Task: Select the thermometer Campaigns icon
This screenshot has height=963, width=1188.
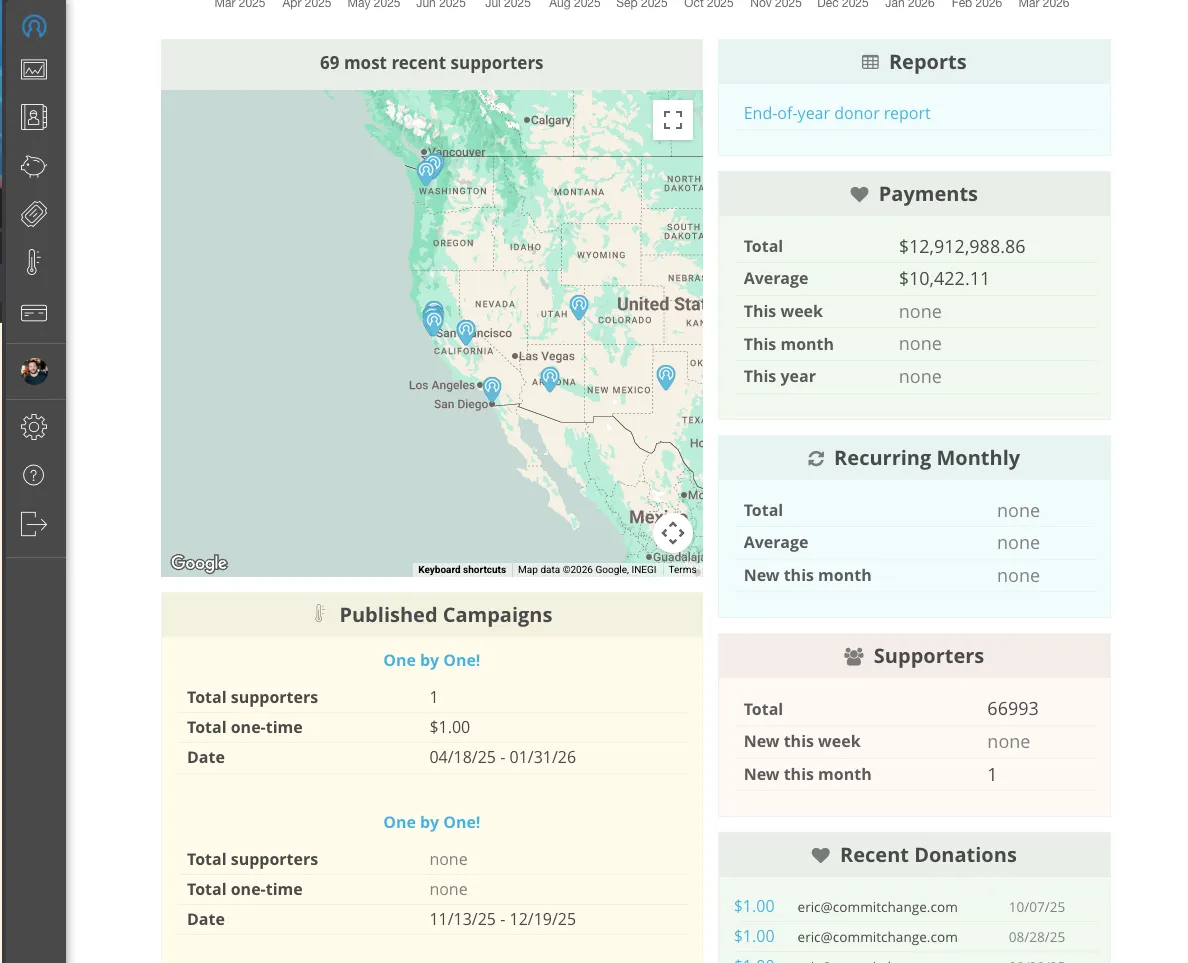Action: (34, 262)
